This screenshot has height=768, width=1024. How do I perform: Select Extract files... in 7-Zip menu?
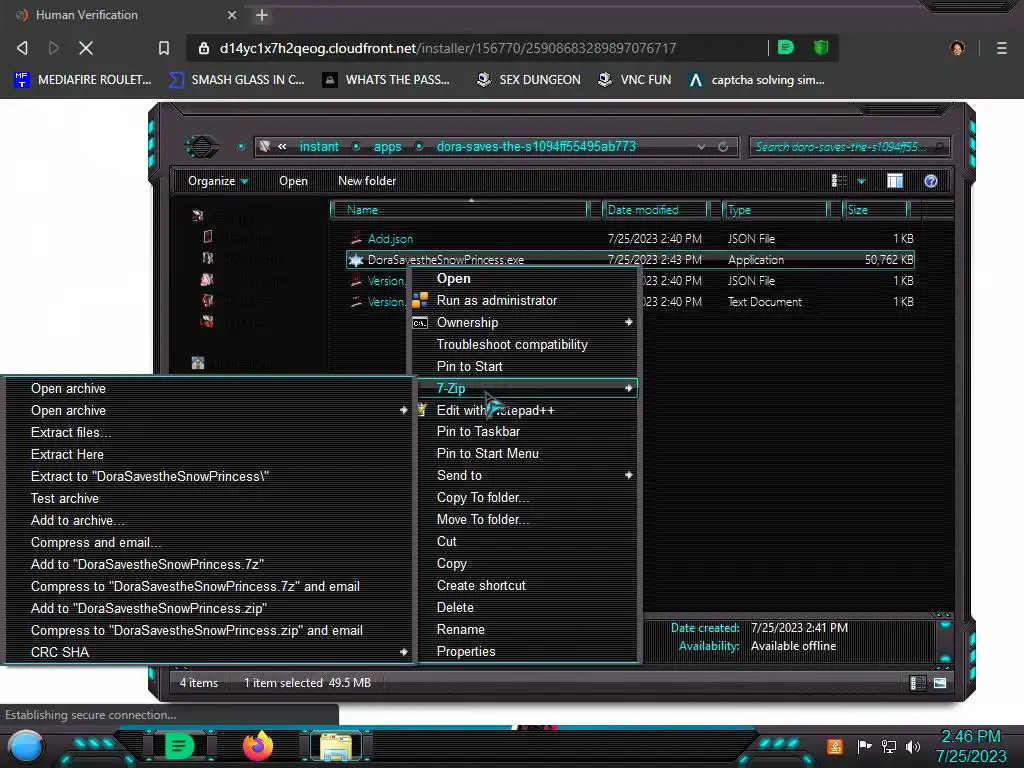71,432
